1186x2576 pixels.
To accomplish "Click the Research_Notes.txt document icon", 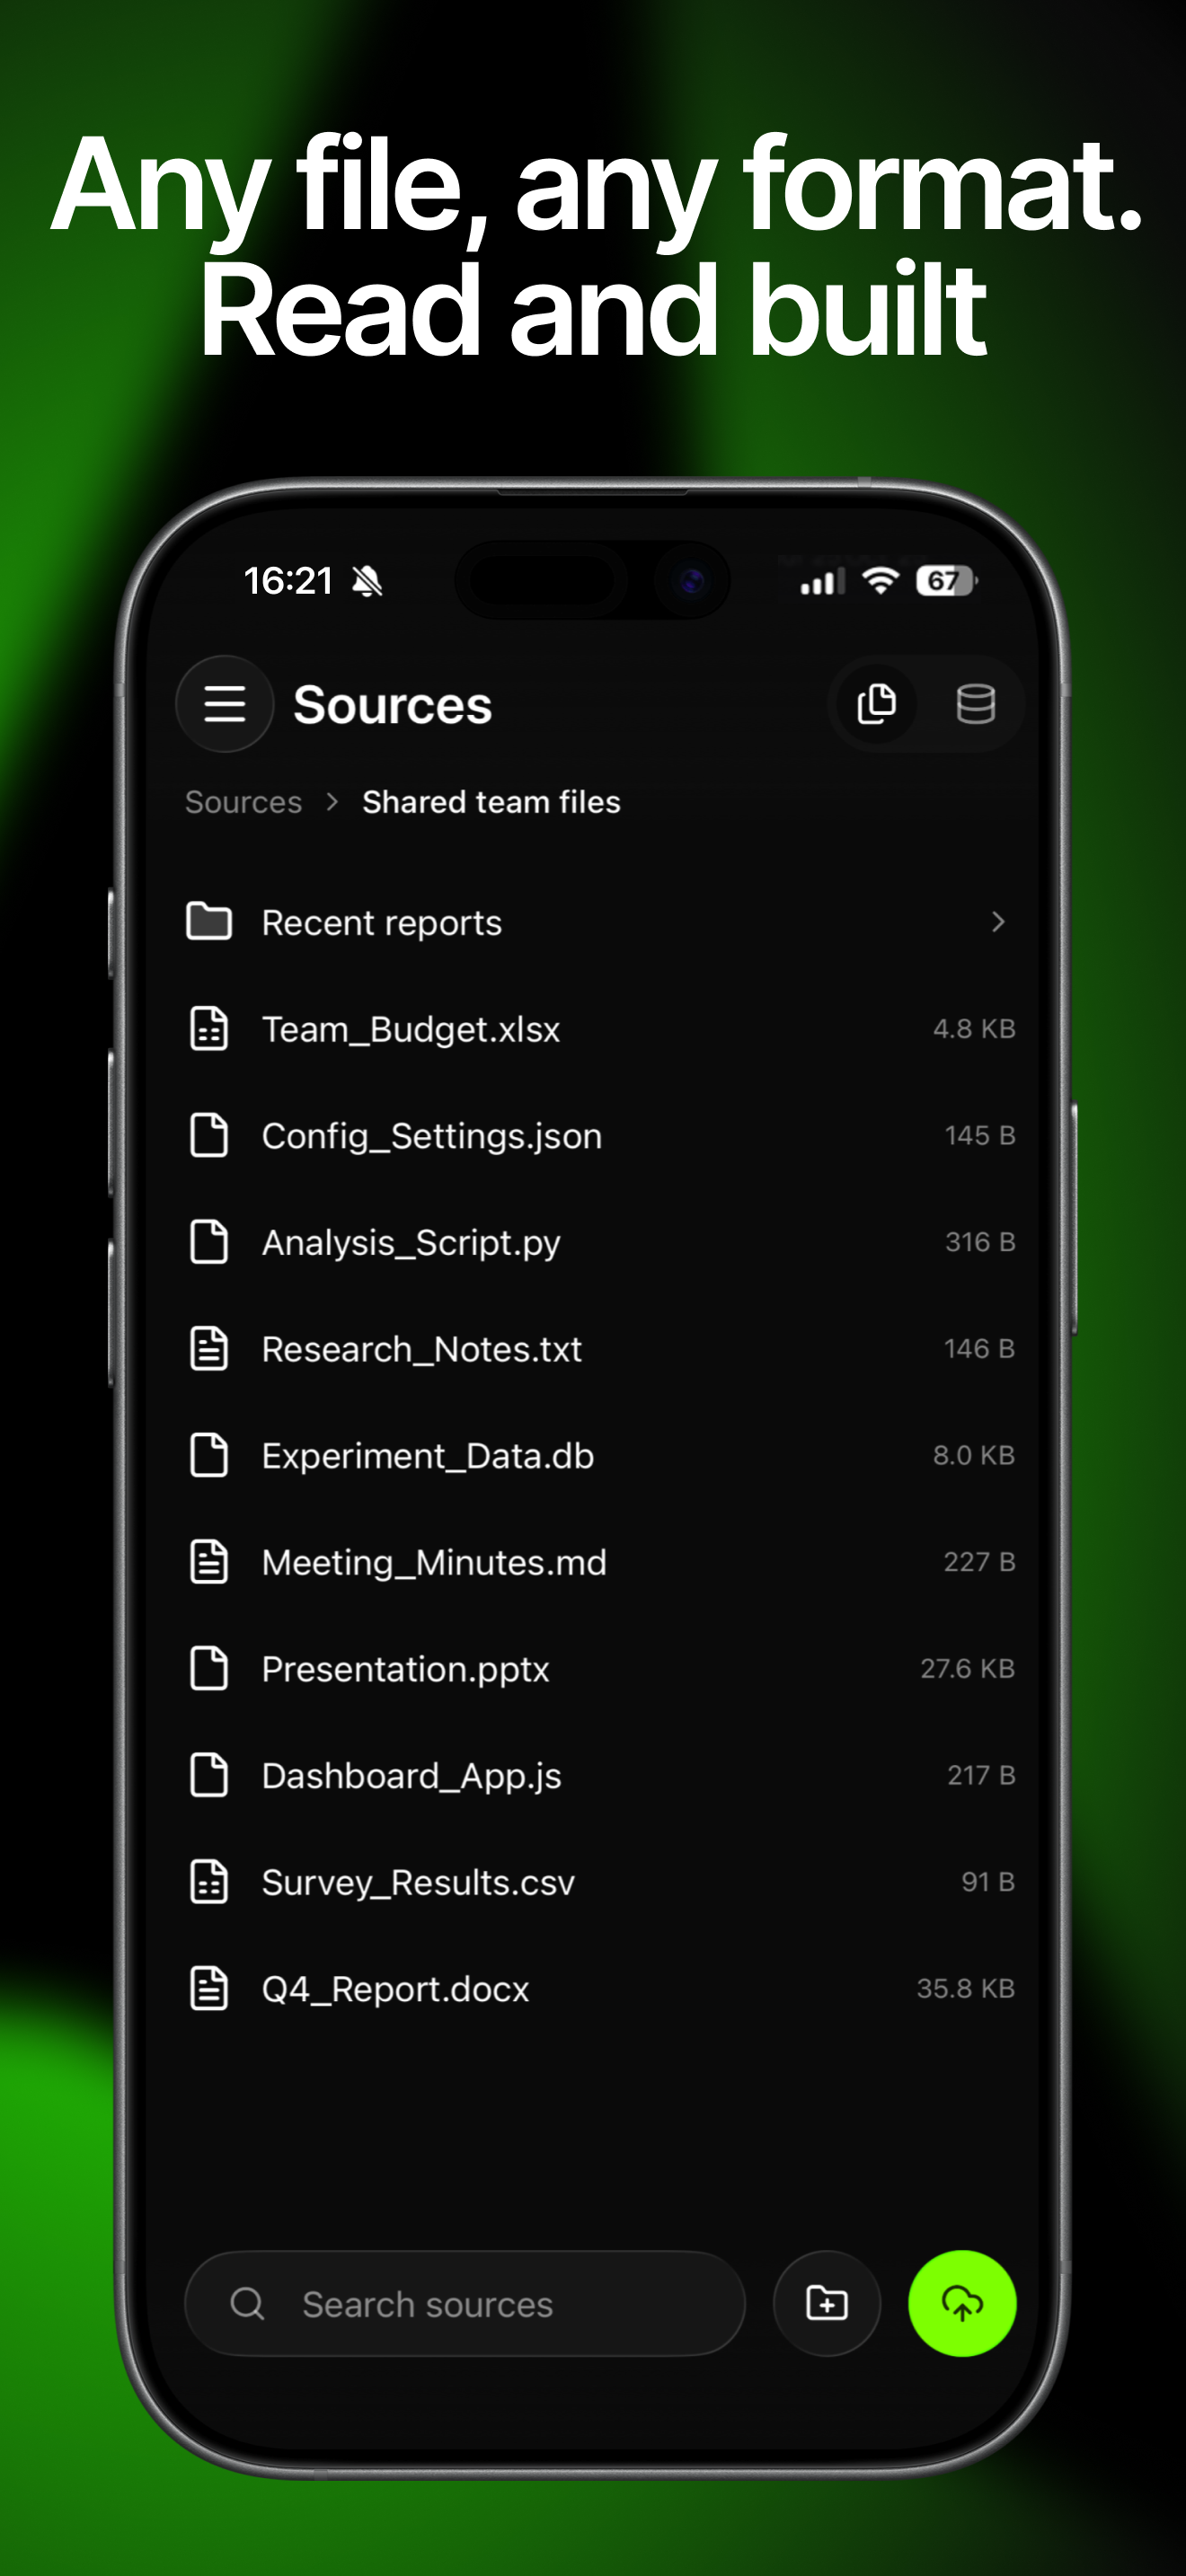I will tap(209, 1349).
